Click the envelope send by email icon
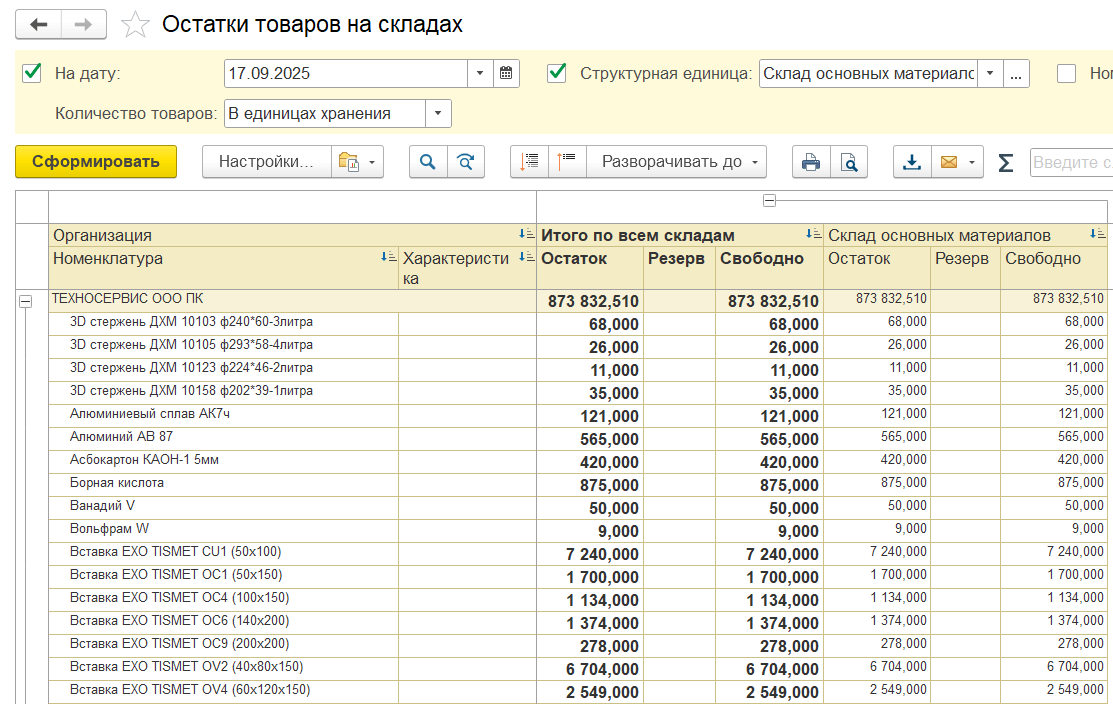 pyautogui.click(x=949, y=162)
